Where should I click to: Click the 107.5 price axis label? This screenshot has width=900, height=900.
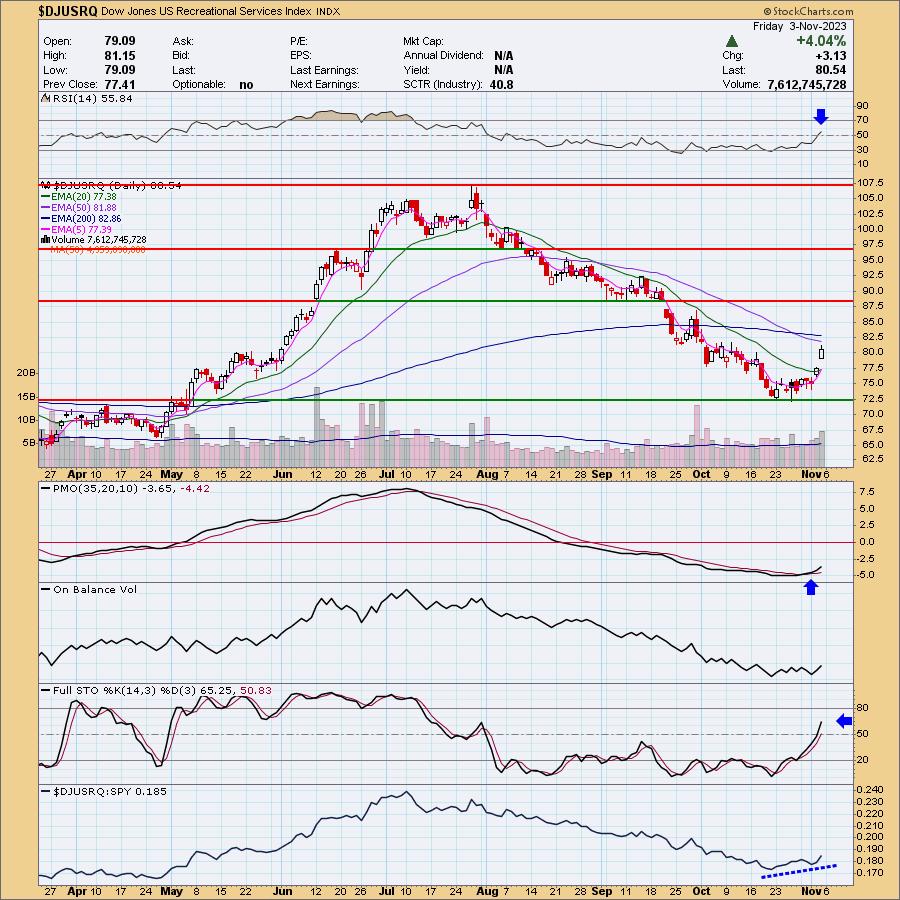871,183
